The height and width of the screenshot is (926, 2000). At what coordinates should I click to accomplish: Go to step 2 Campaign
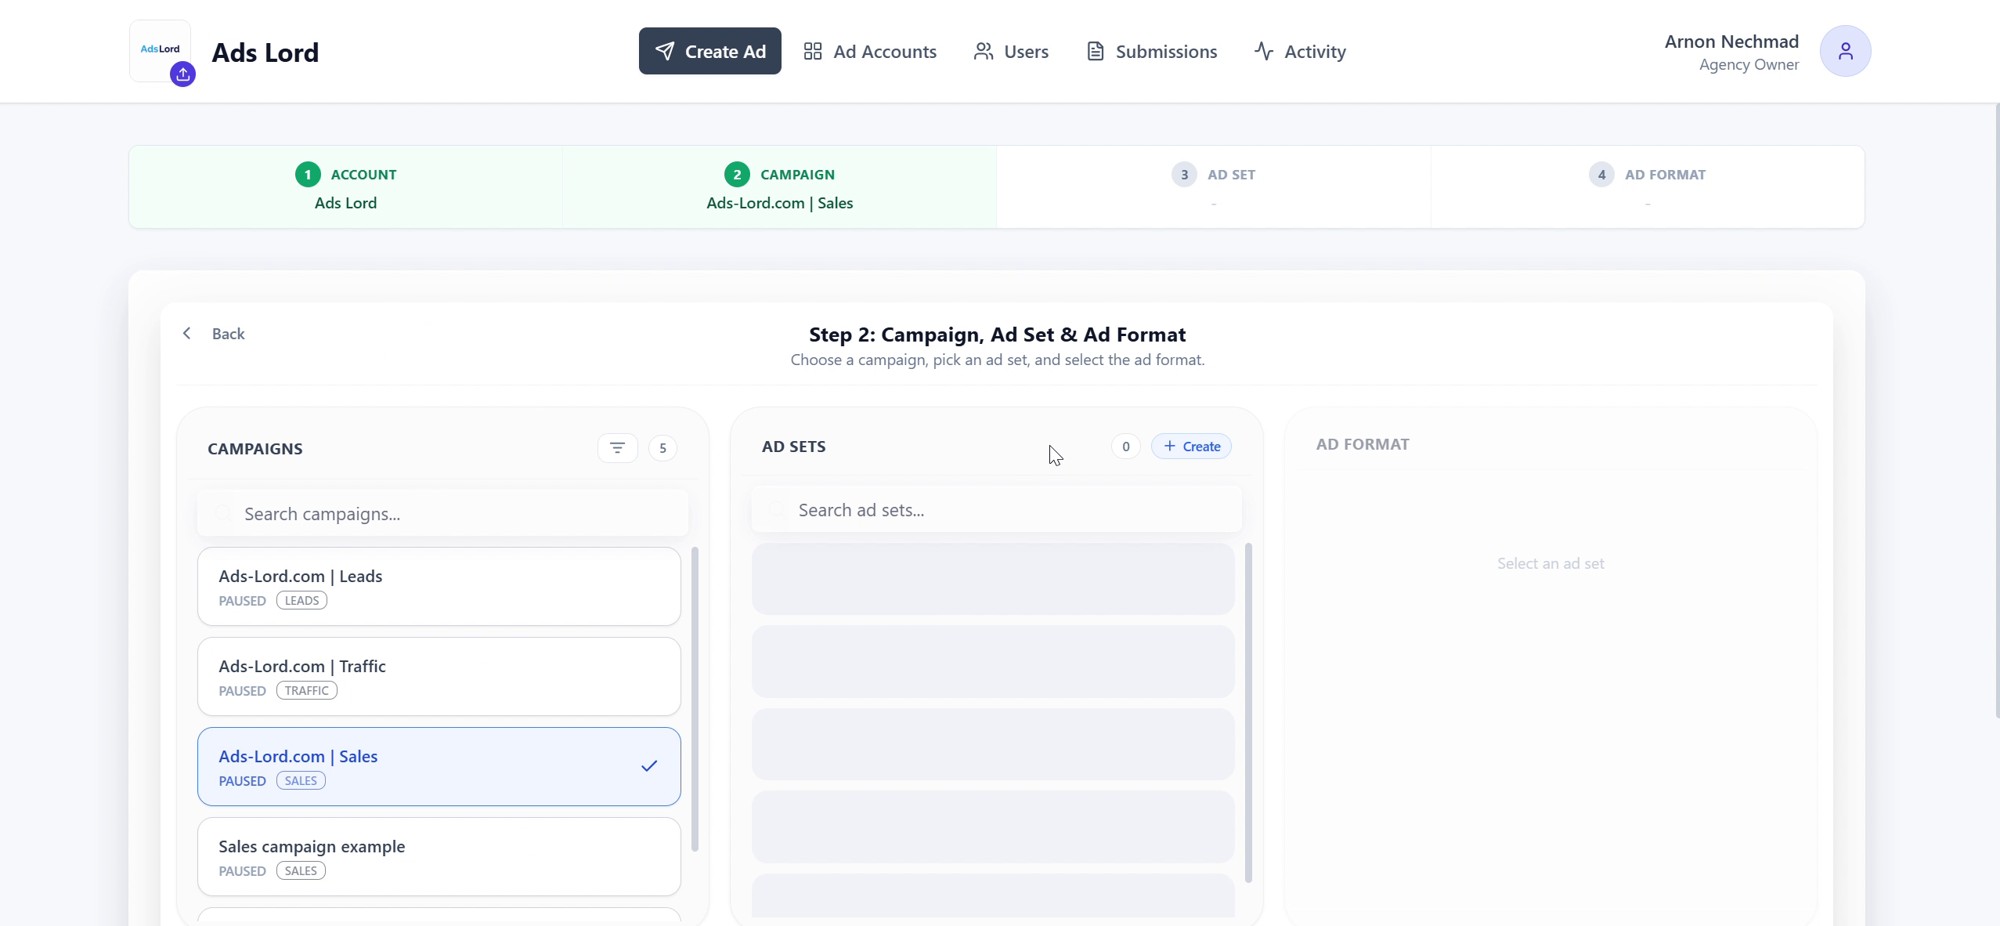780,187
